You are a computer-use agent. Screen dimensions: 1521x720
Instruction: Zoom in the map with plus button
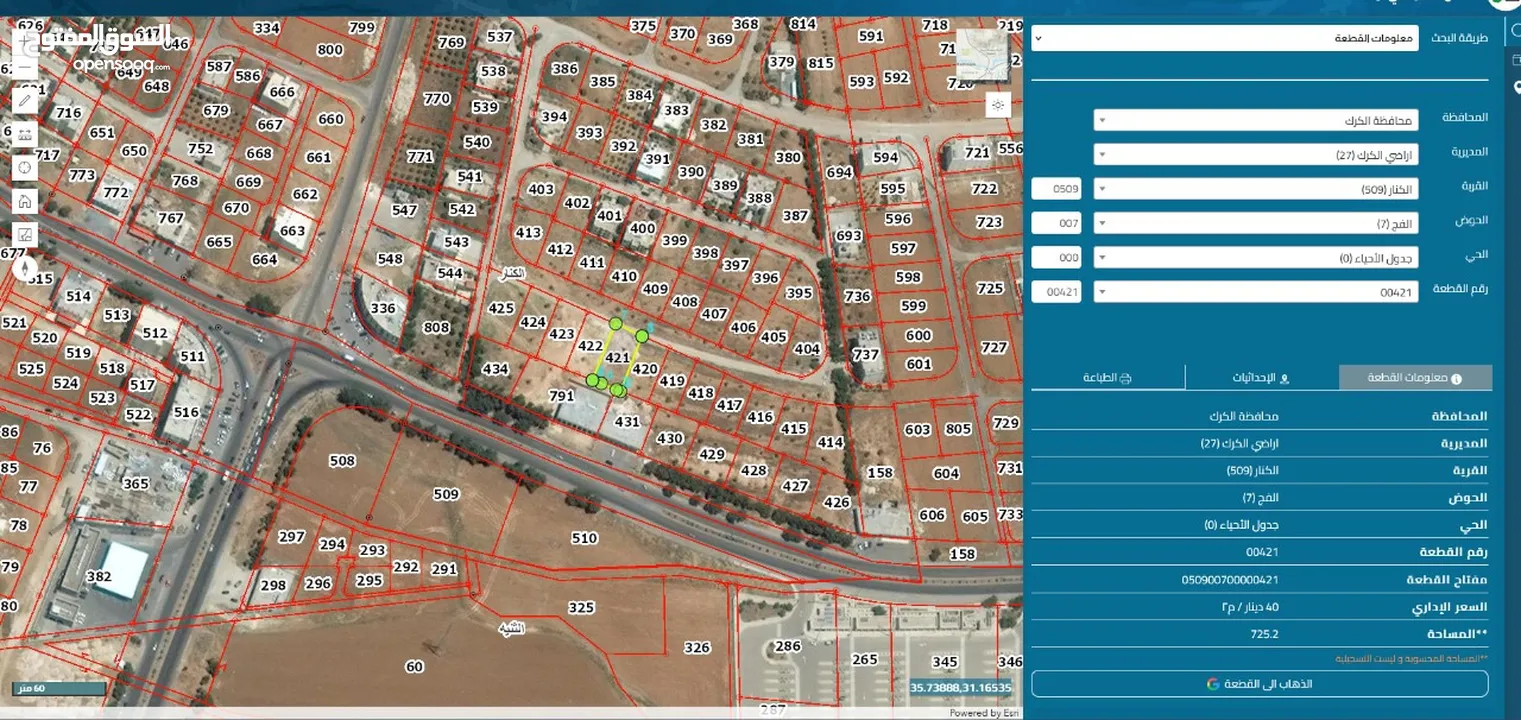pos(25,41)
